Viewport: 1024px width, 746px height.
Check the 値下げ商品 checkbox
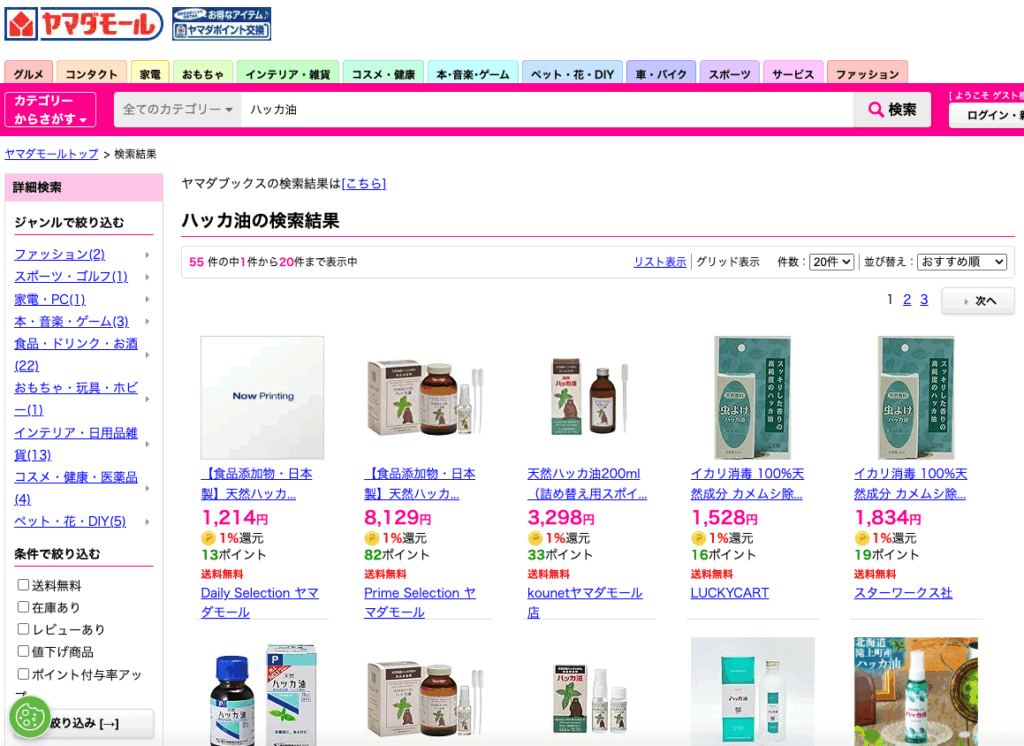click(x=24, y=651)
